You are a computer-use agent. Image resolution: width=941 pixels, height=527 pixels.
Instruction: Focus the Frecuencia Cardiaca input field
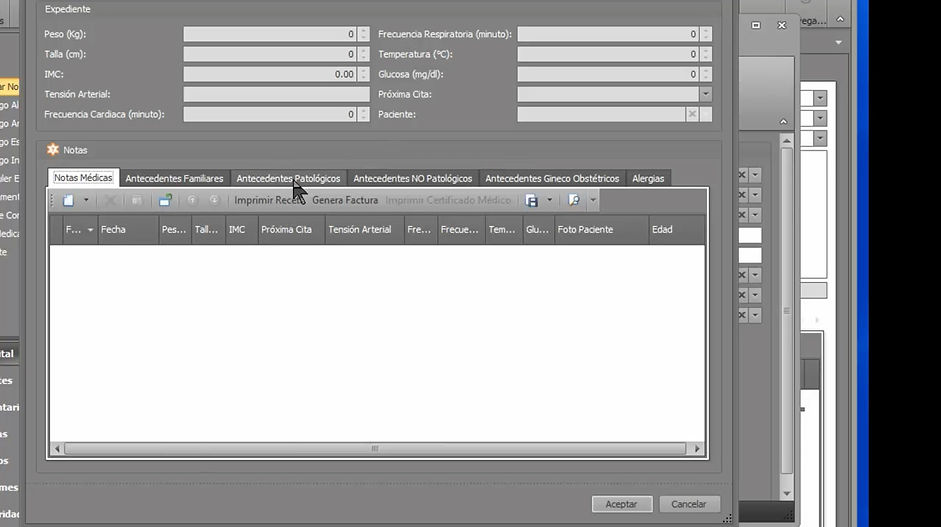pos(270,114)
